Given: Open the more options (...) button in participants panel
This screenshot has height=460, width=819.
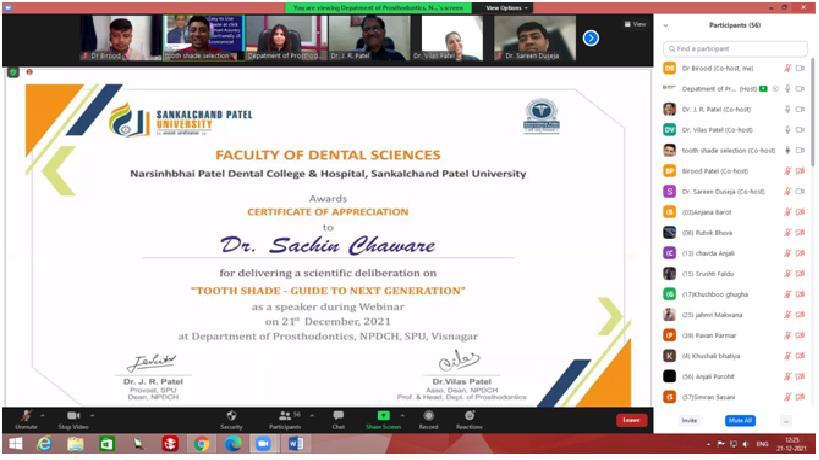Looking at the screenshot, I should coord(786,421).
